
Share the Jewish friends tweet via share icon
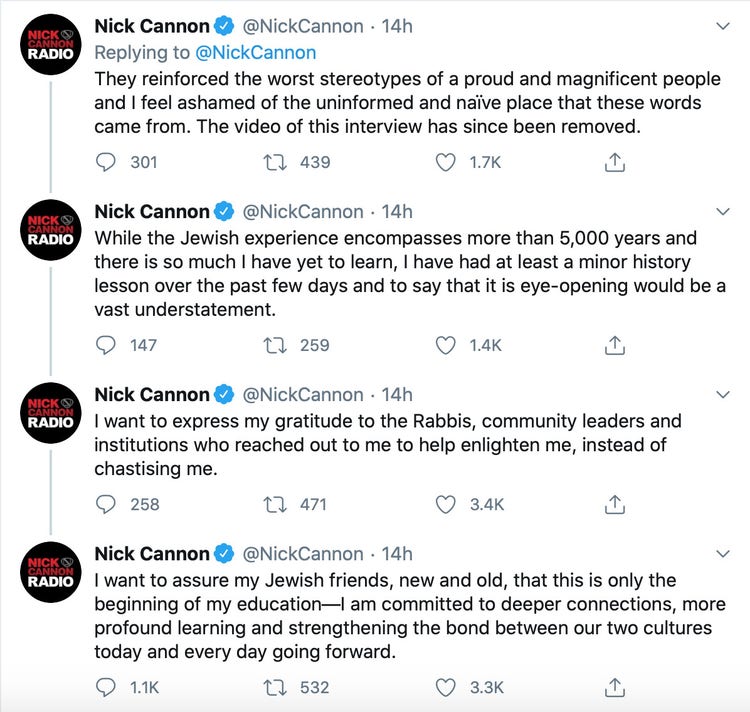point(616,687)
